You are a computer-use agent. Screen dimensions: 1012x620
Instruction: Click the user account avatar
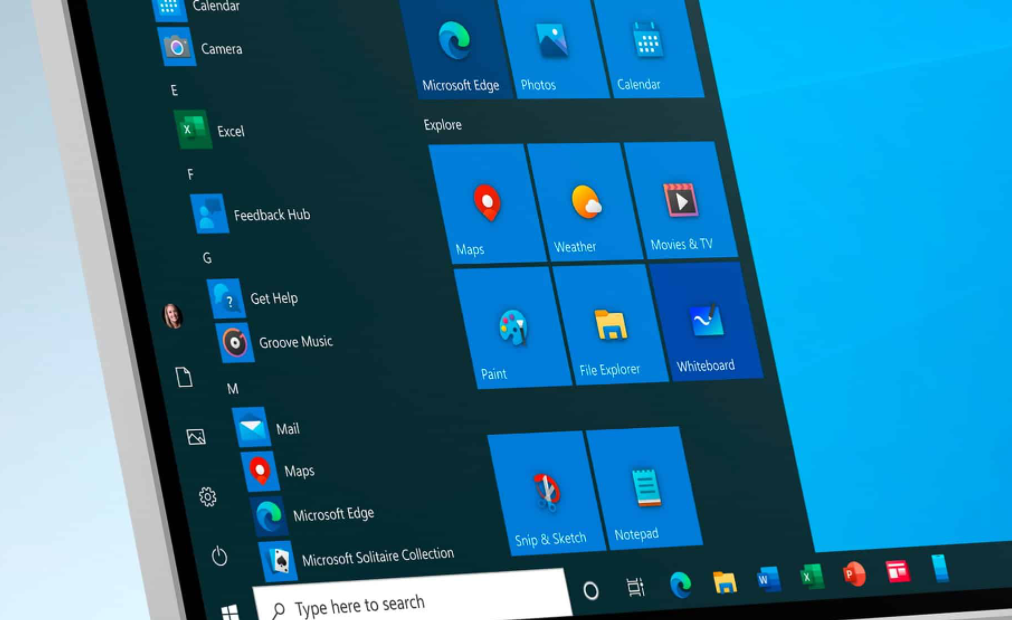(x=172, y=316)
